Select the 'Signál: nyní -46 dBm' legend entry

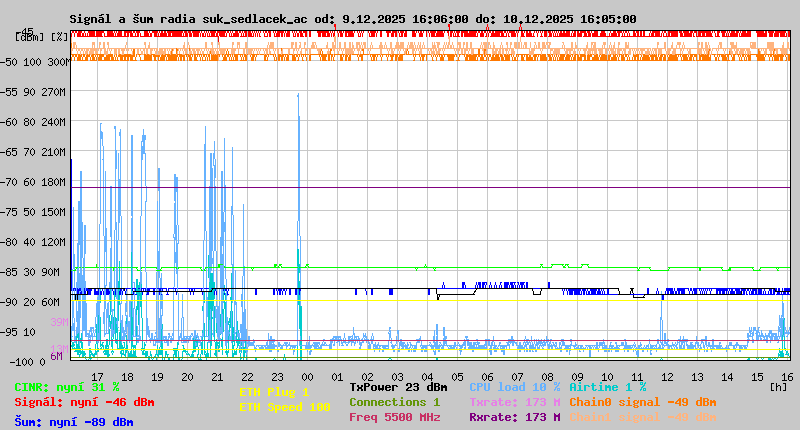[x=84, y=402]
